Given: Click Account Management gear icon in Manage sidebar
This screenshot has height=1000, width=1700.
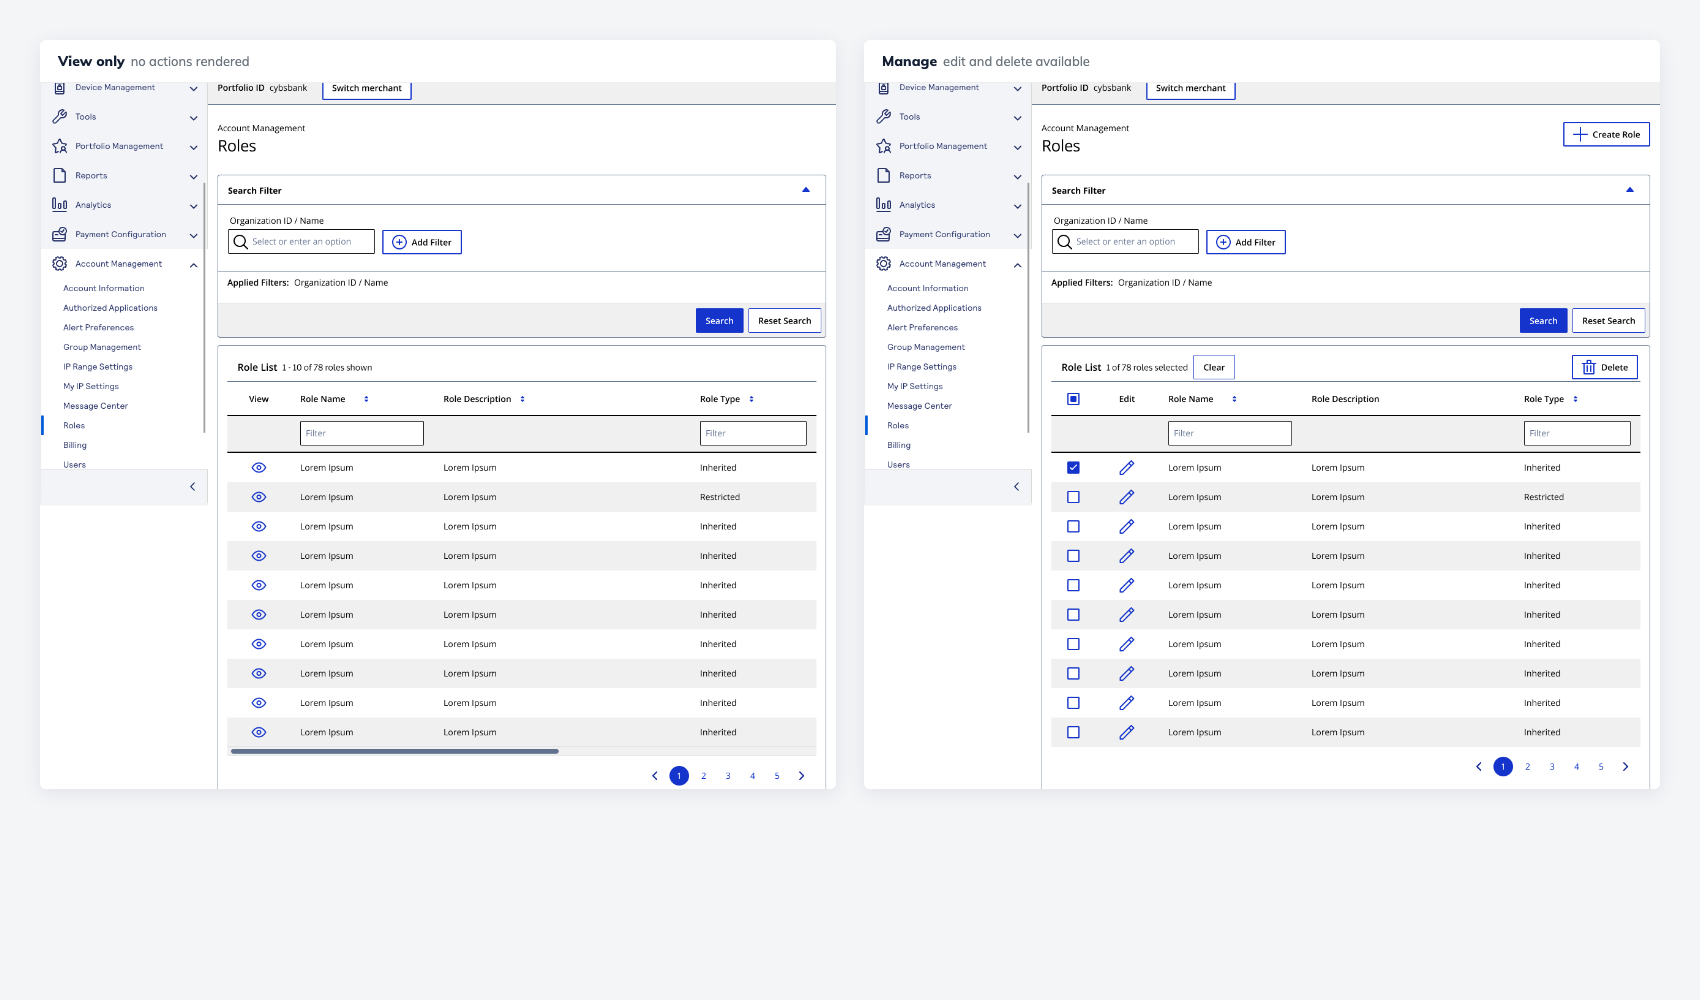Looking at the screenshot, I should [x=883, y=264].
